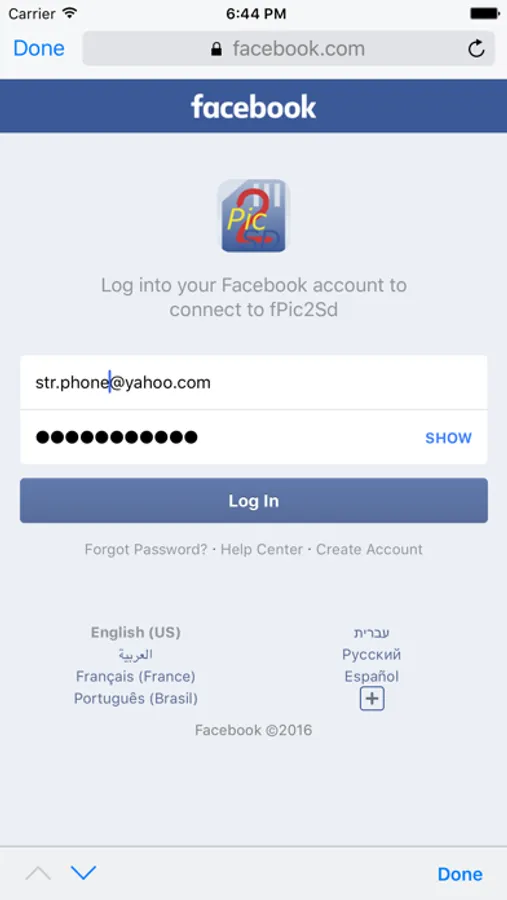Tap the reload page icon

point(476,49)
